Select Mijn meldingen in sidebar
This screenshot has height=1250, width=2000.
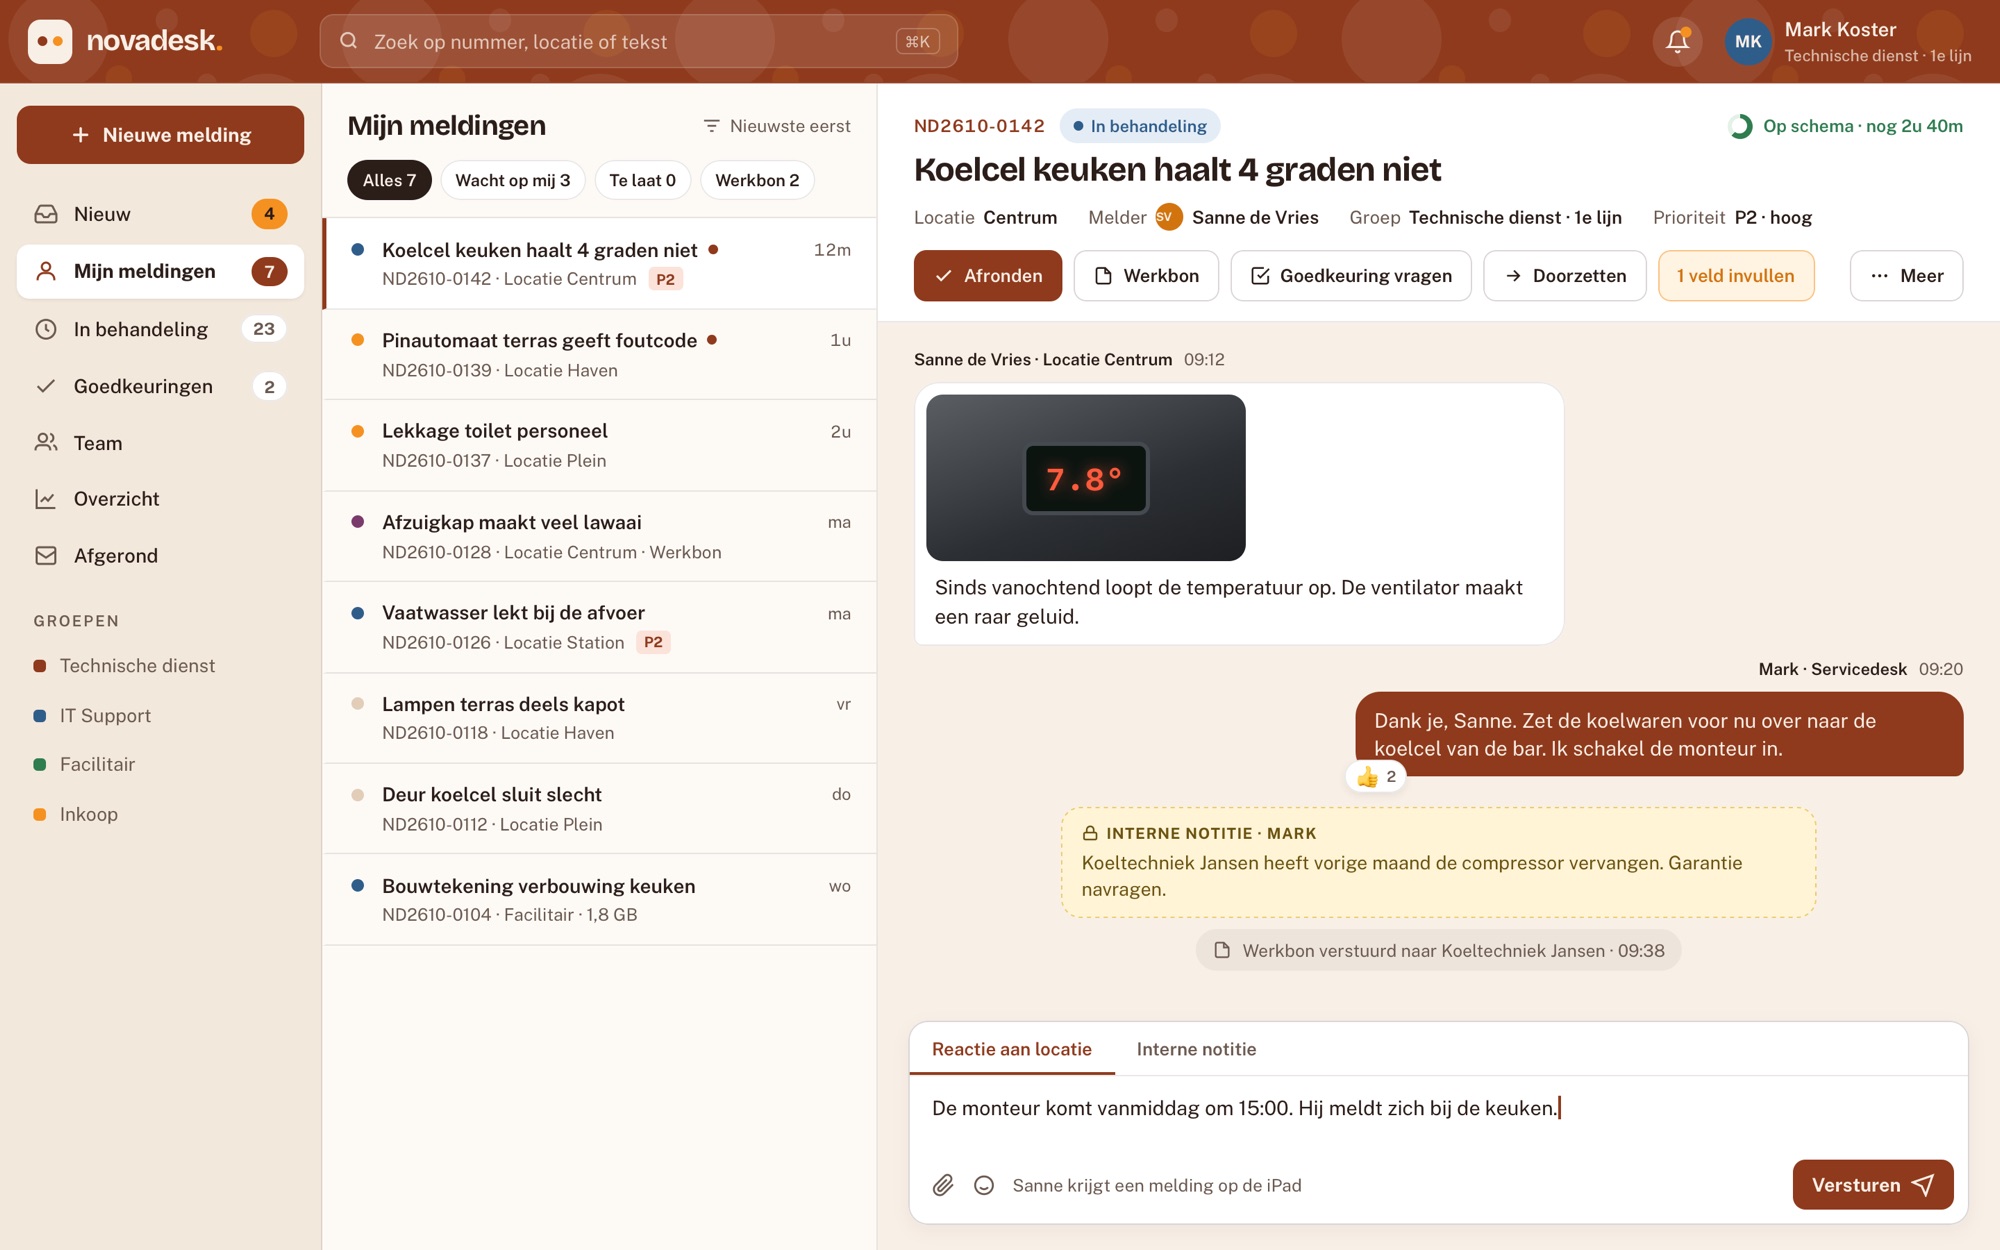point(160,271)
